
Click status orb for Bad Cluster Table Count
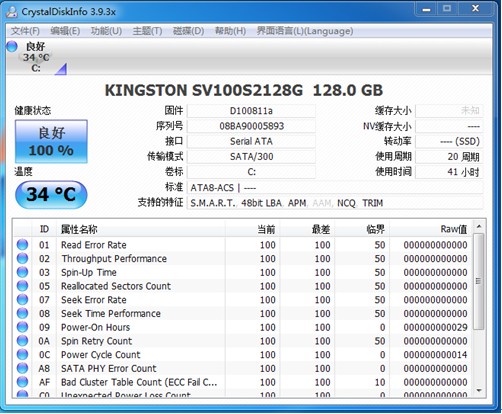[x=22, y=382]
